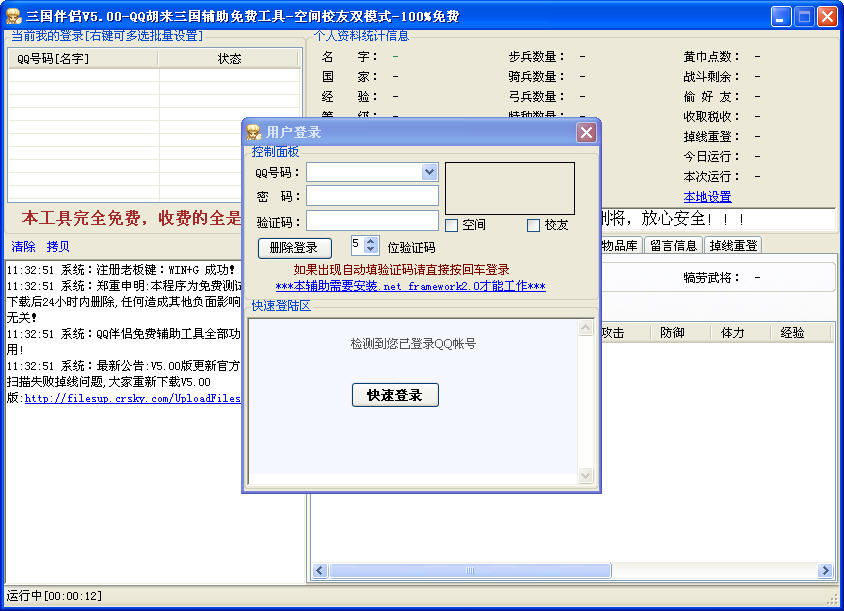The image size is (844, 611).
Task: Click the 密码 password input field
Action: click(x=372, y=196)
